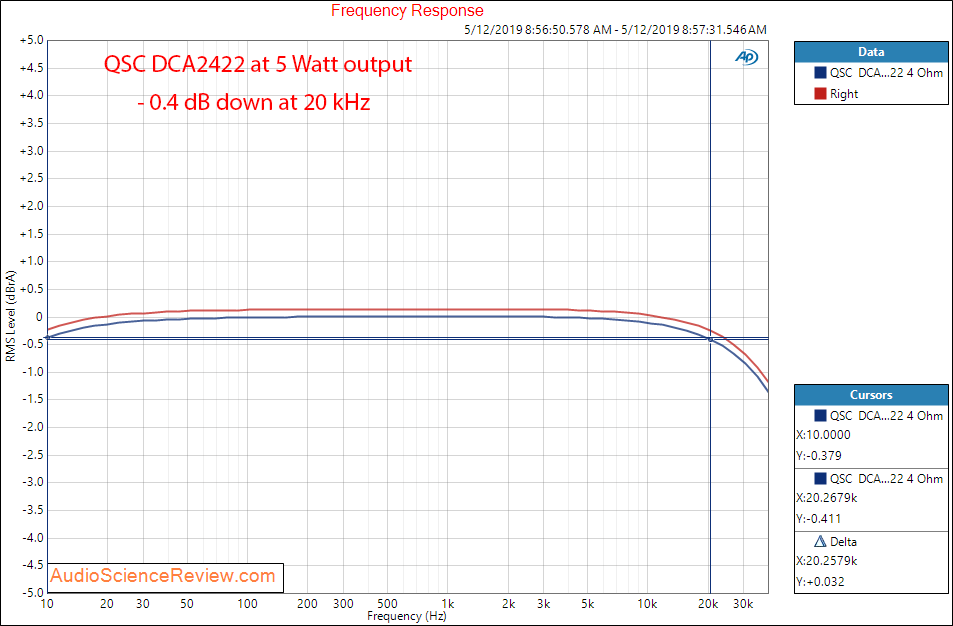953x626 pixels.
Task: Click the cursor value X:20.2679k
Action: tap(827, 498)
